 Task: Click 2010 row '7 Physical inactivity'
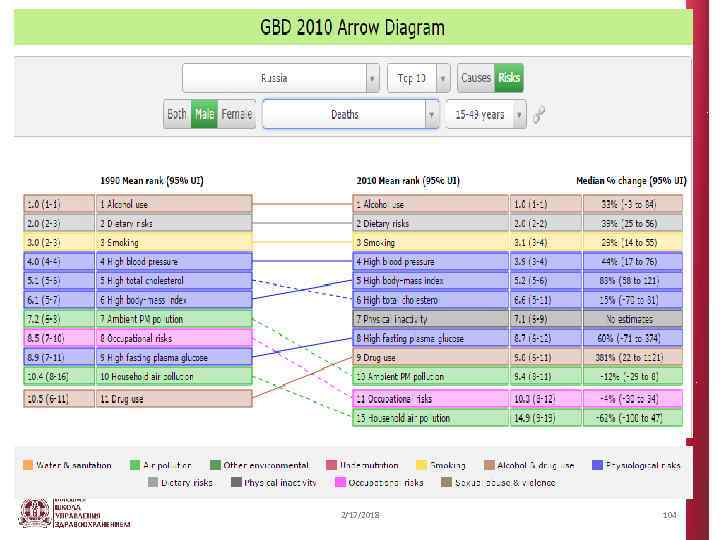pyautogui.click(x=431, y=319)
